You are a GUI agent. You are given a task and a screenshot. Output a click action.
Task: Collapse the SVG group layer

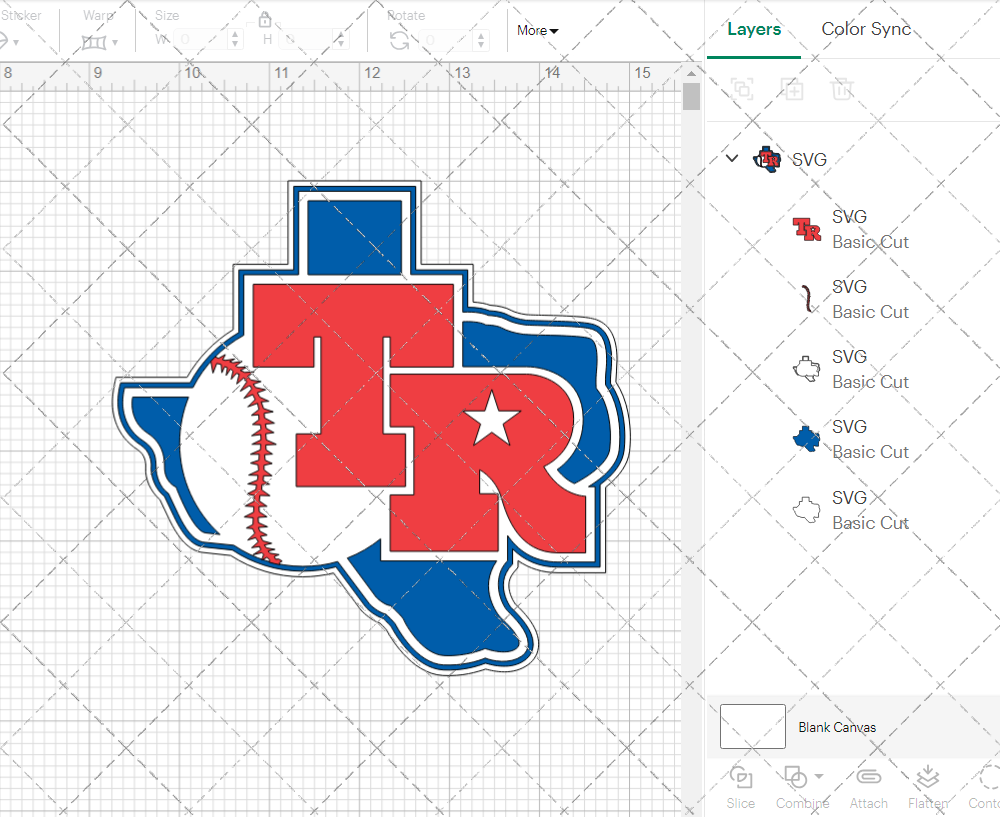pos(732,158)
